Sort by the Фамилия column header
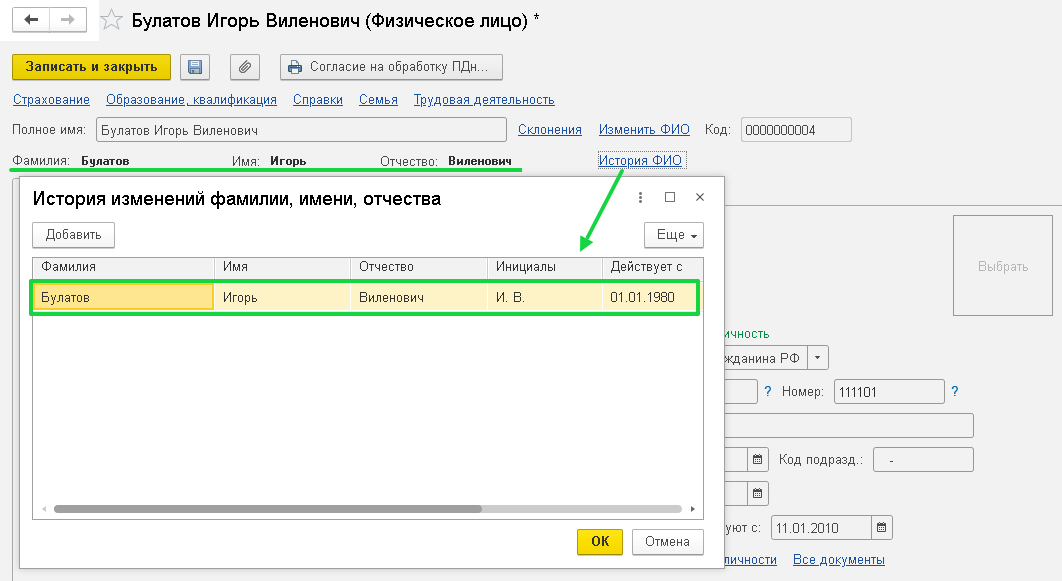1062x581 pixels. tap(123, 267)
